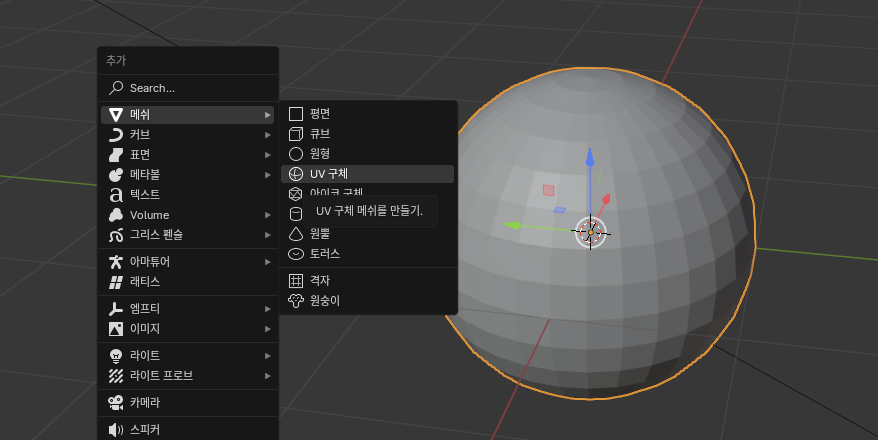The image size is (878, 440).
Task: Click the 토러스 torus icon
Action: pos(296,254)
